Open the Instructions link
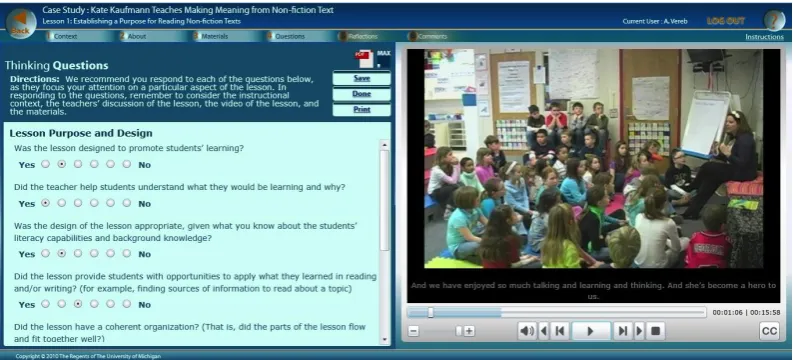 (764, 37)
